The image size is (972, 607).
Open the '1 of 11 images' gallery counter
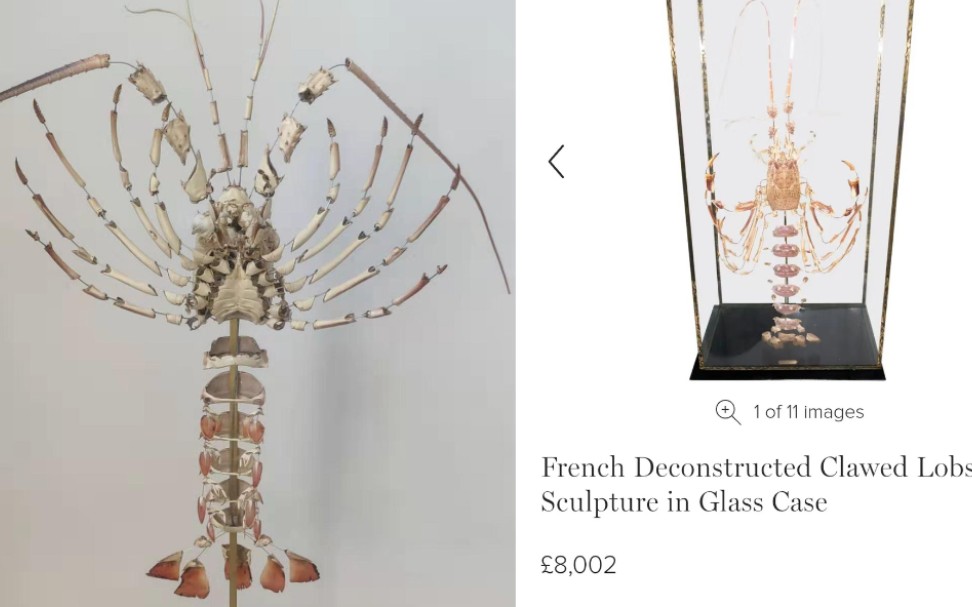808,412
